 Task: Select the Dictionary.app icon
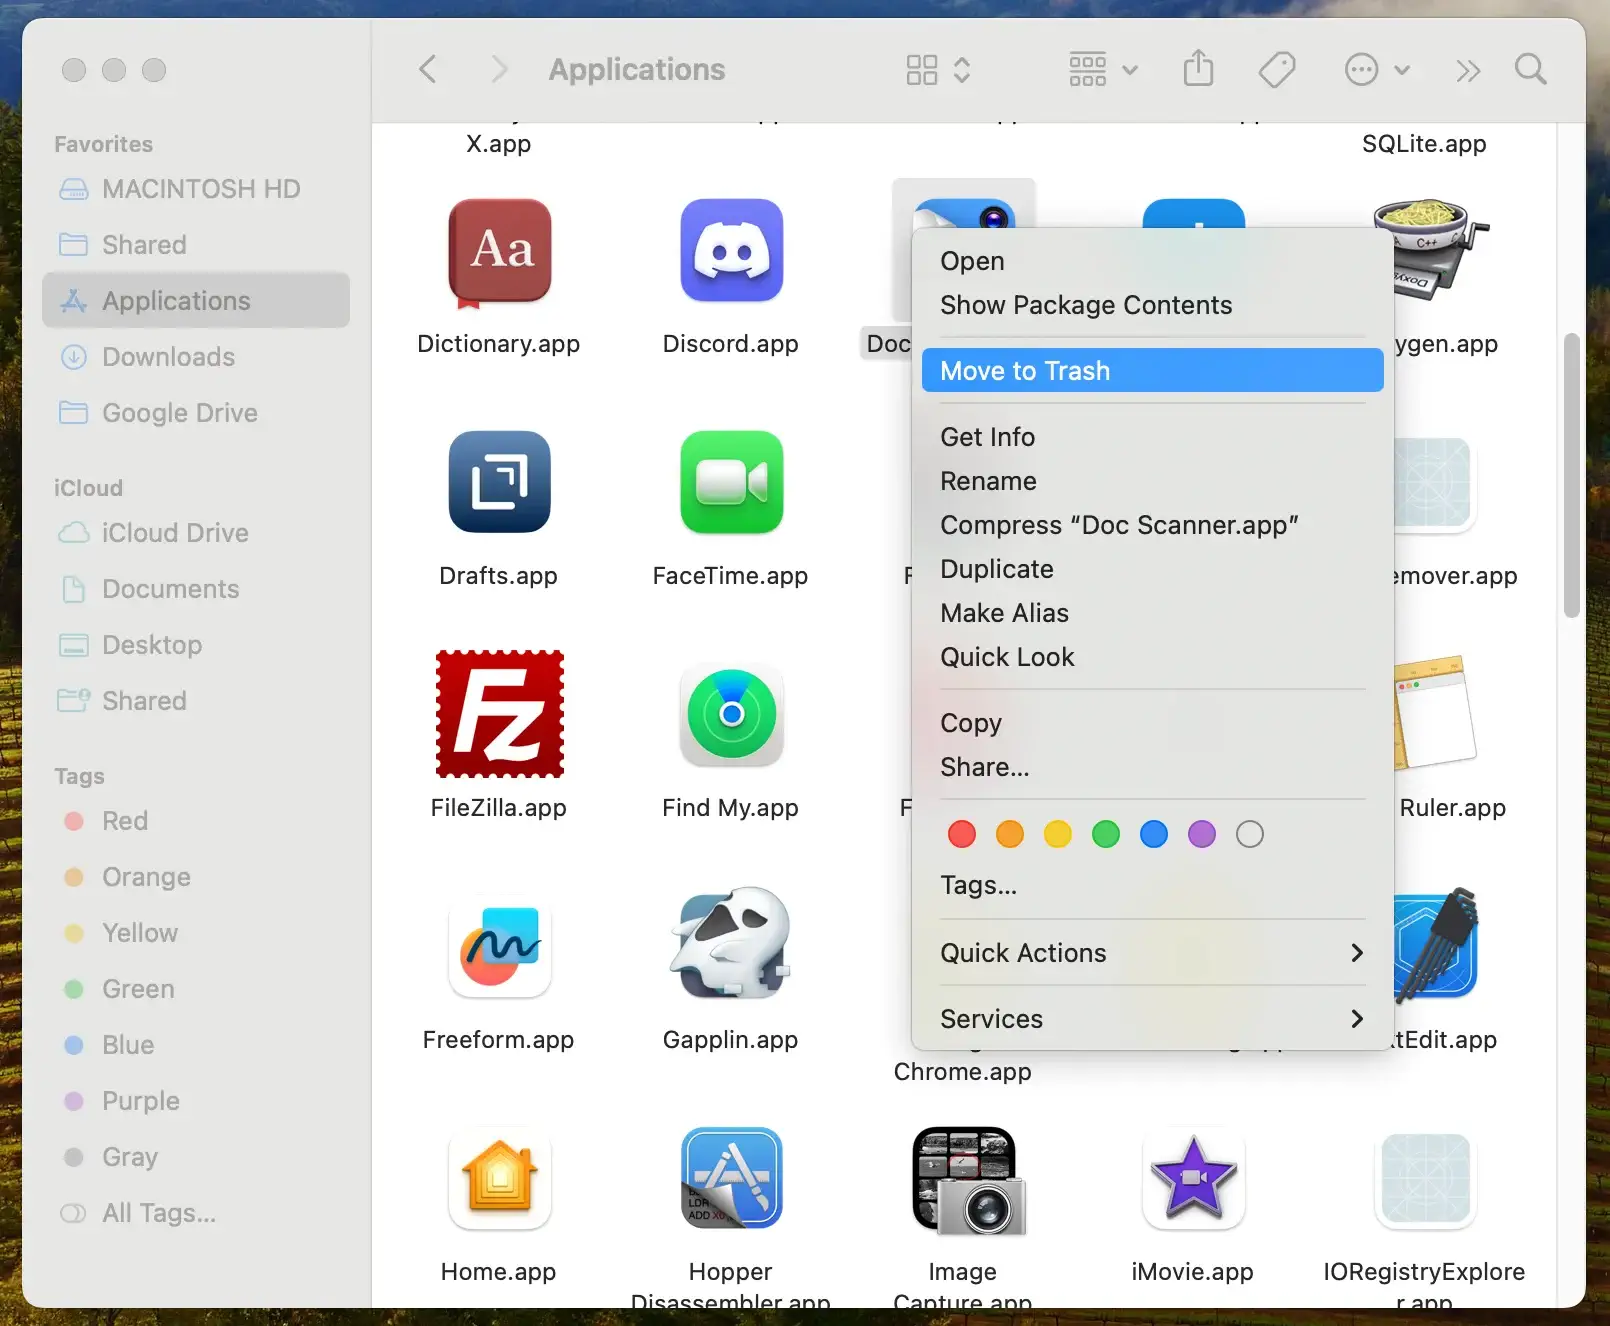coord(499,251)
